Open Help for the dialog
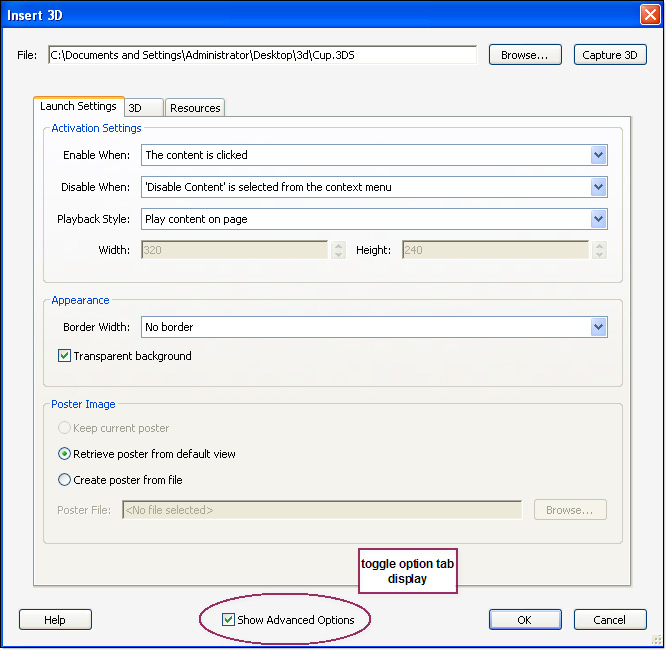667x651 pixels. tap(55, 620)
